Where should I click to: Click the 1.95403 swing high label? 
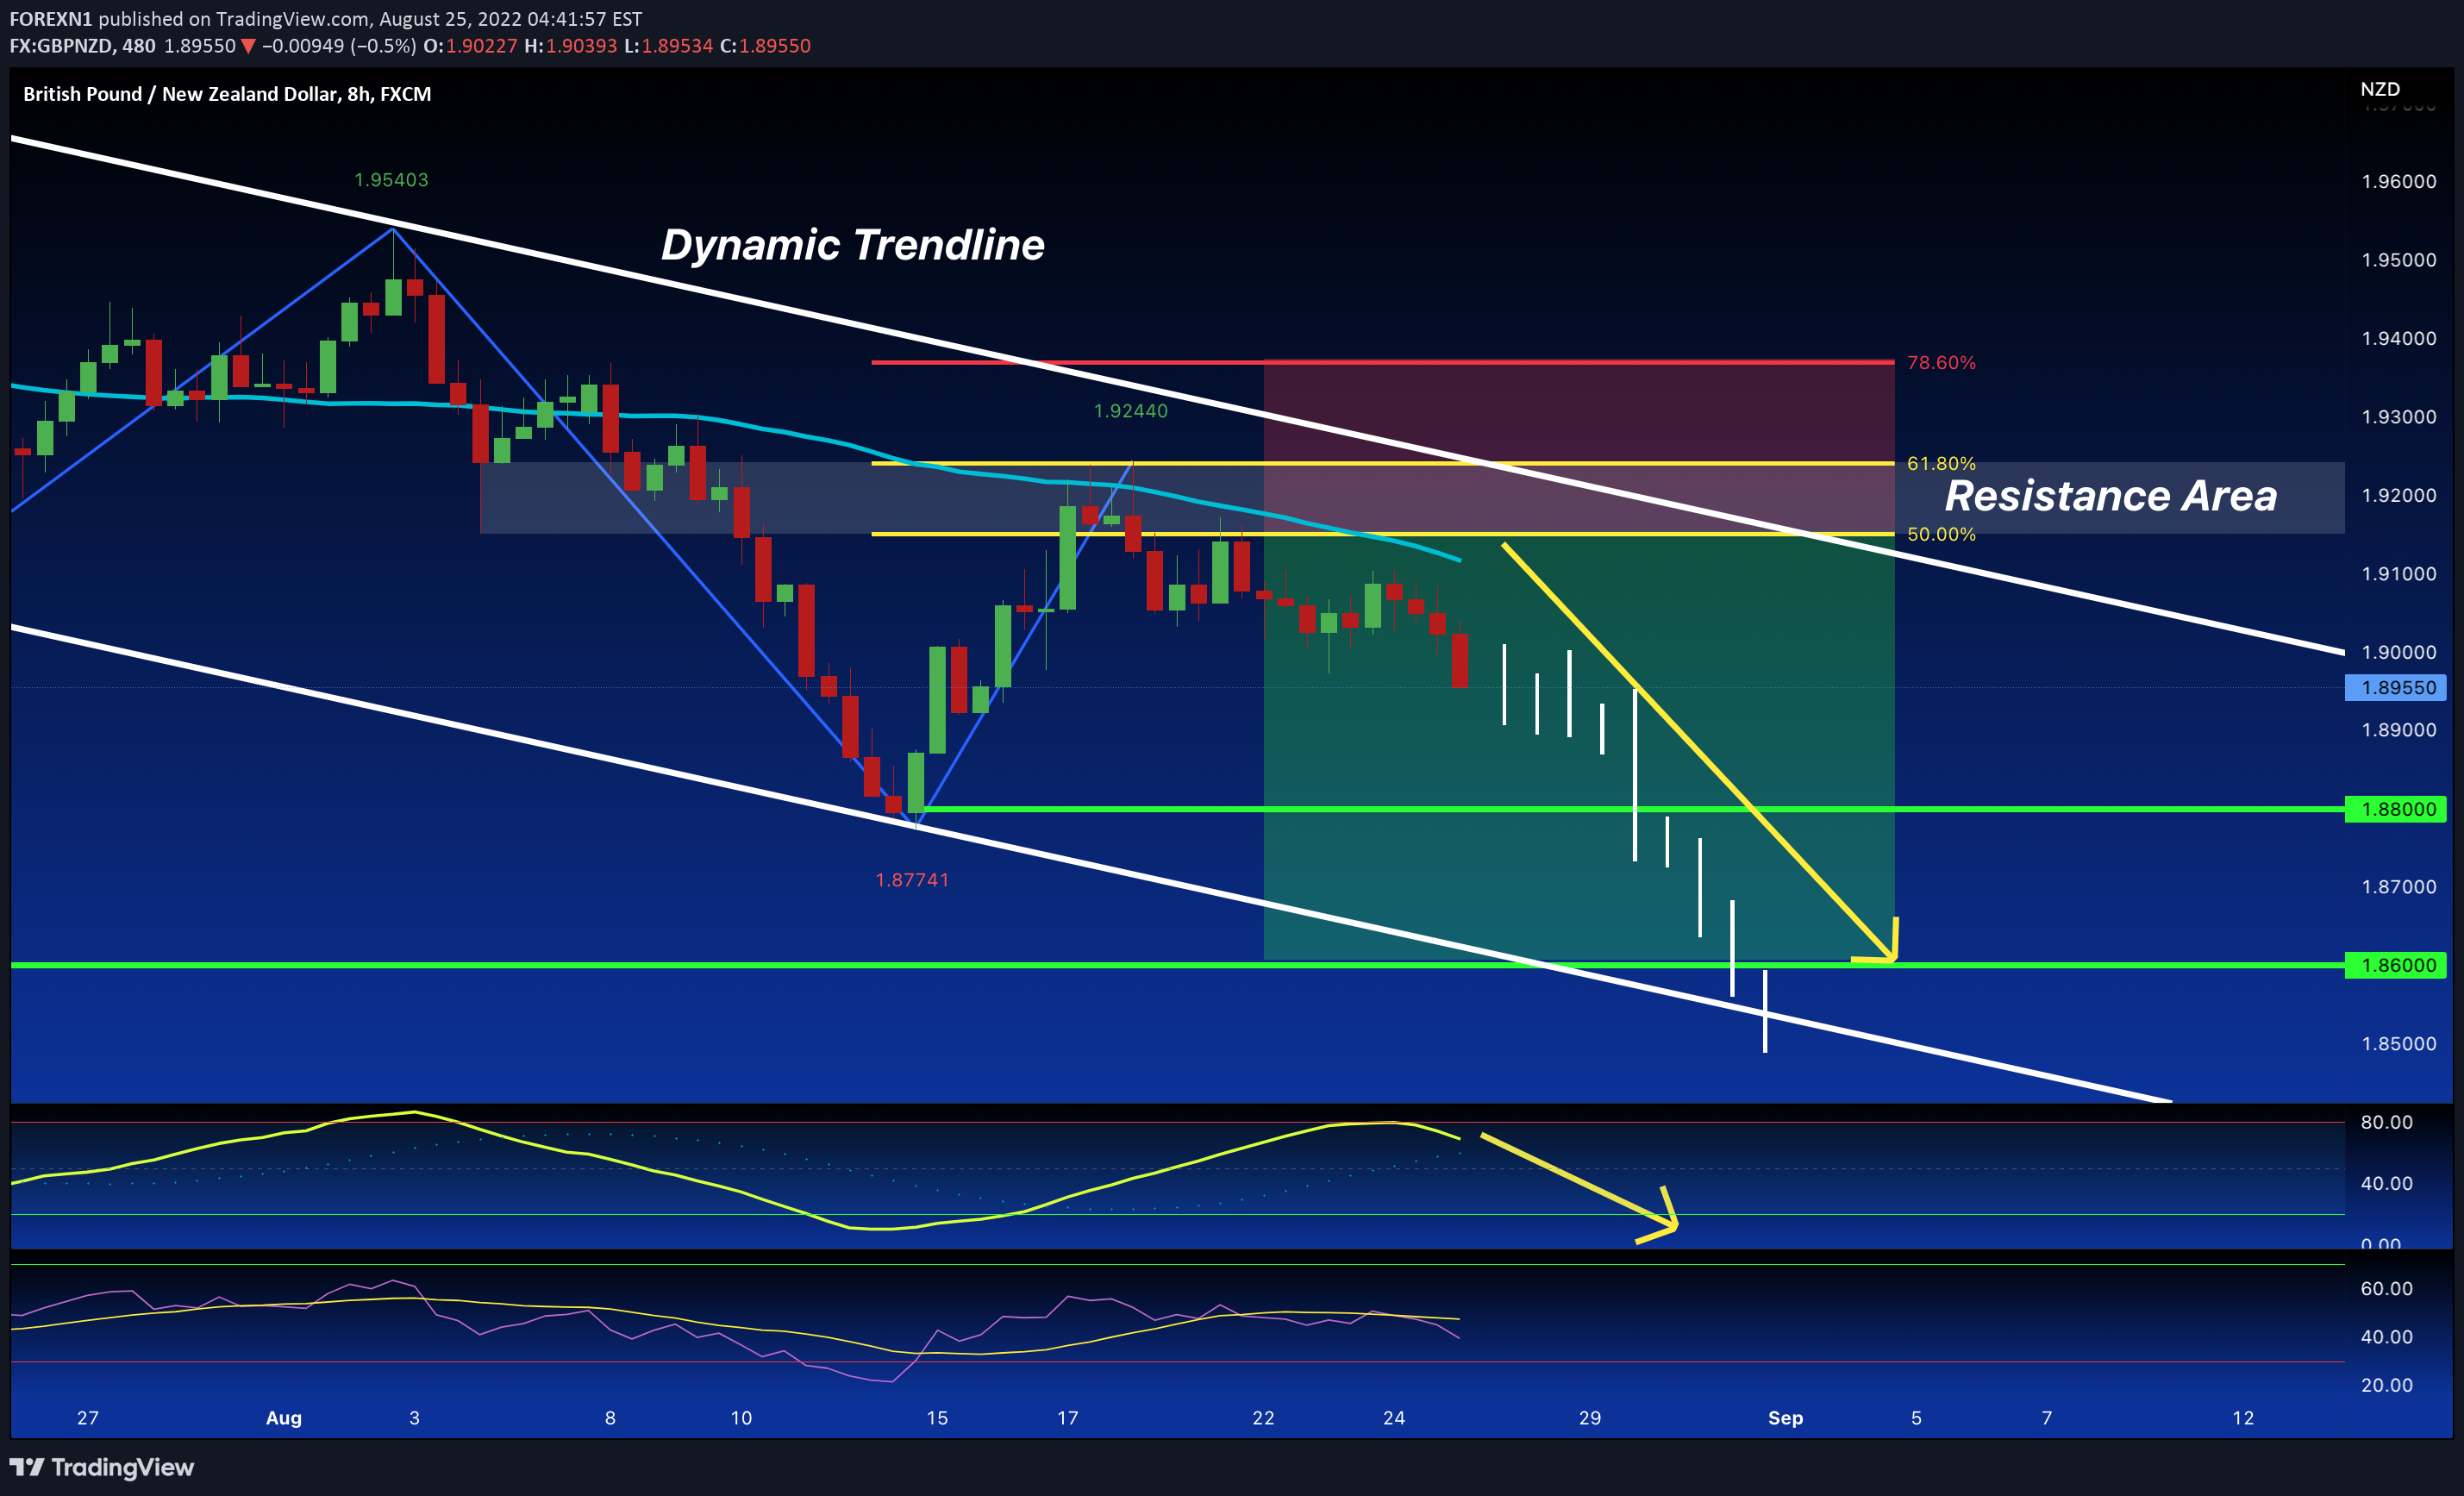tap(391, 180)
